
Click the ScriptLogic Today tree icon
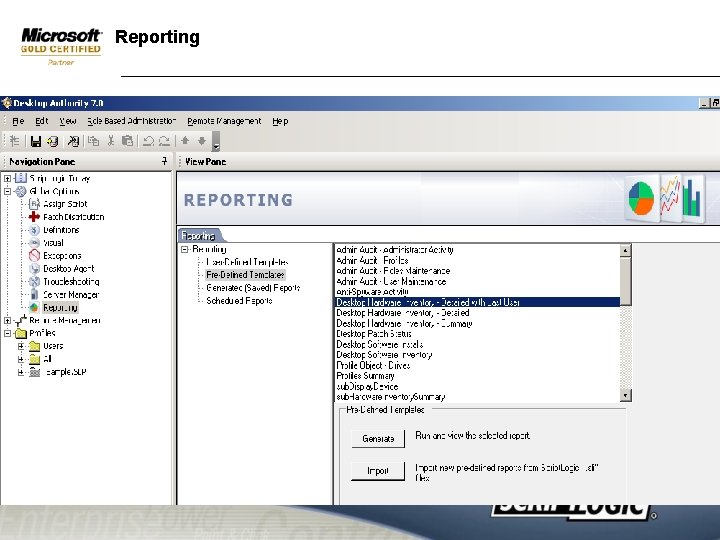[21, 178]
